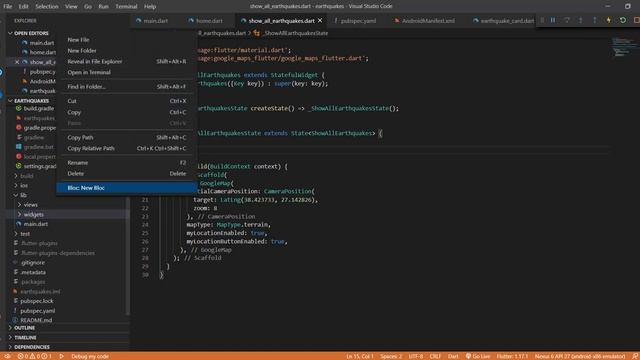Switch to AndroidManifest.xml tab

point(427,20)
